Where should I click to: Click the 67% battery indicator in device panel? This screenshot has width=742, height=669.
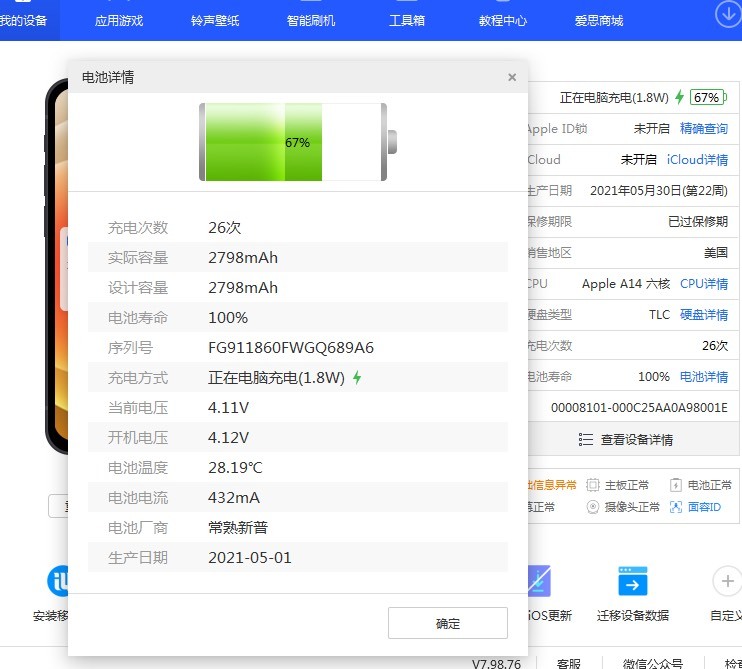[707, 97]
